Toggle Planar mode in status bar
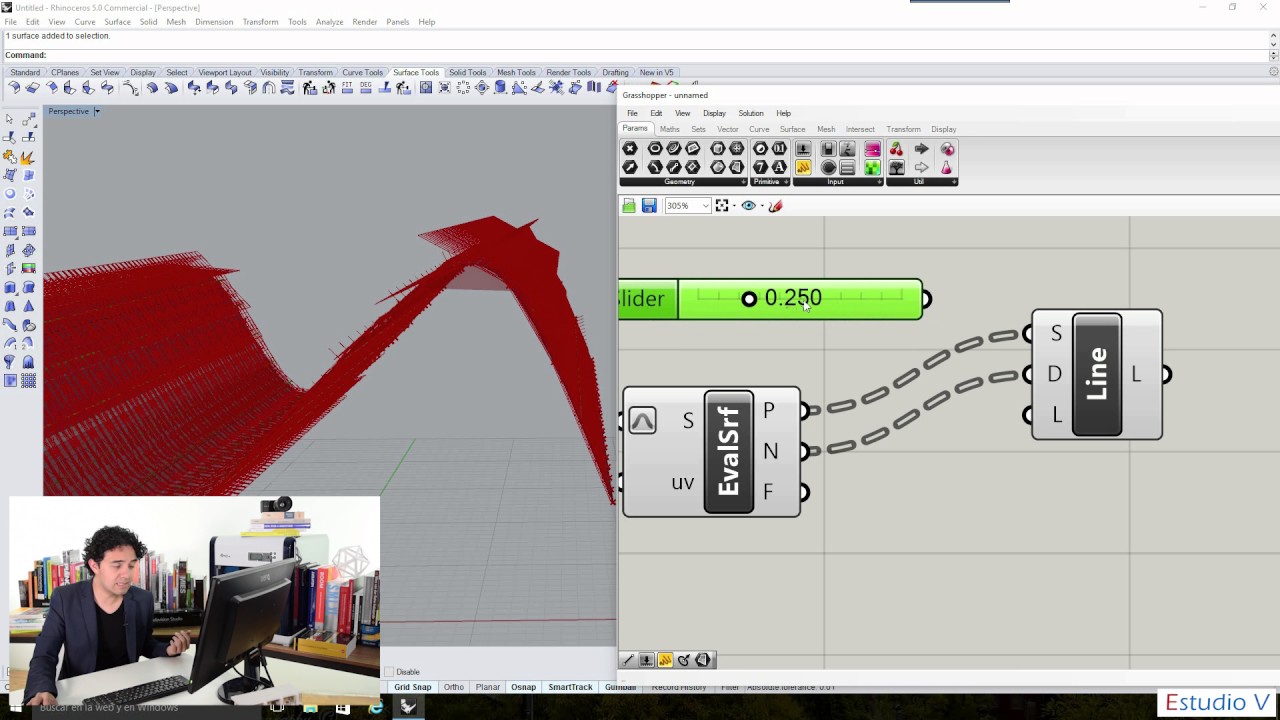Viewport: 1280px width, 720px height. tap(488, 687)
